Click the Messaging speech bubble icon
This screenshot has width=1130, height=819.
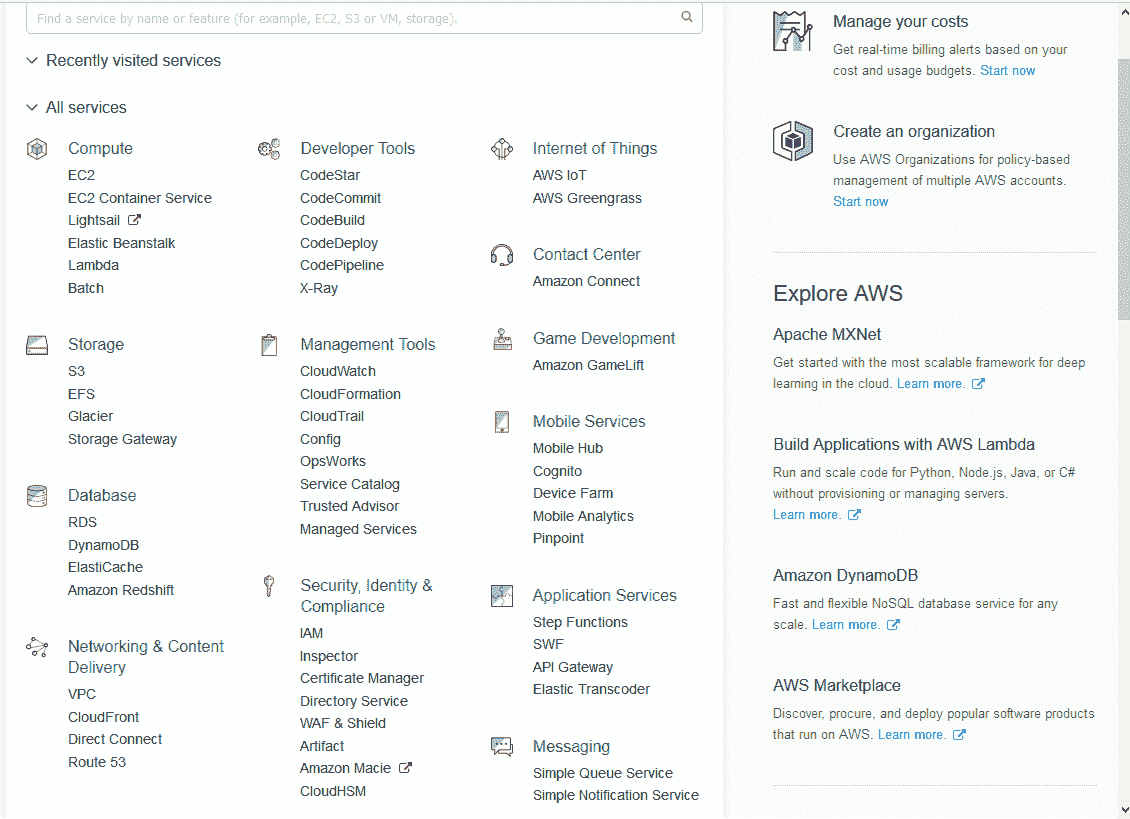502,746
